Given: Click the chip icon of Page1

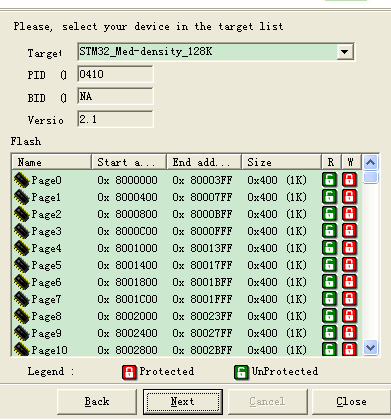Looking at the screenshot, I should click(x=22, y=197).
